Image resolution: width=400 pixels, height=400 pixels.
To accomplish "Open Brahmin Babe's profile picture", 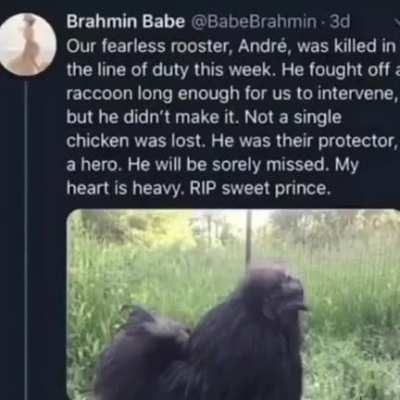I will 28,44.
